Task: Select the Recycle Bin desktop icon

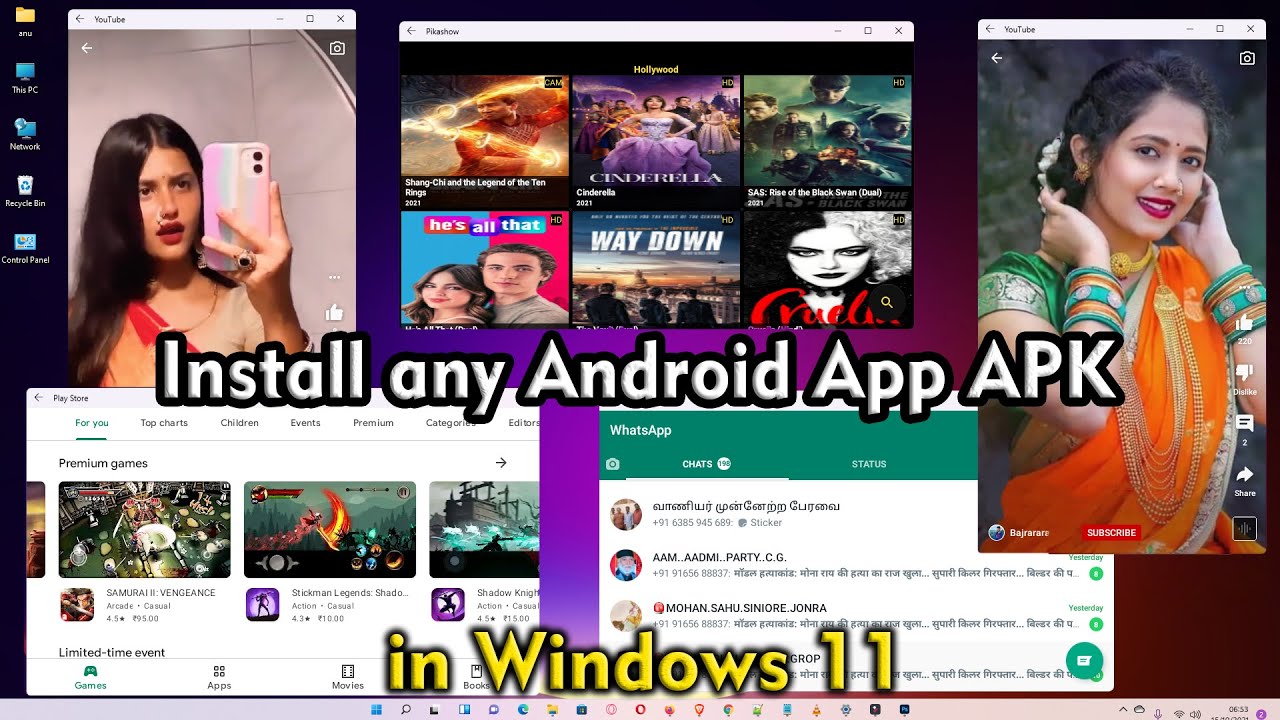Action: 25,191
